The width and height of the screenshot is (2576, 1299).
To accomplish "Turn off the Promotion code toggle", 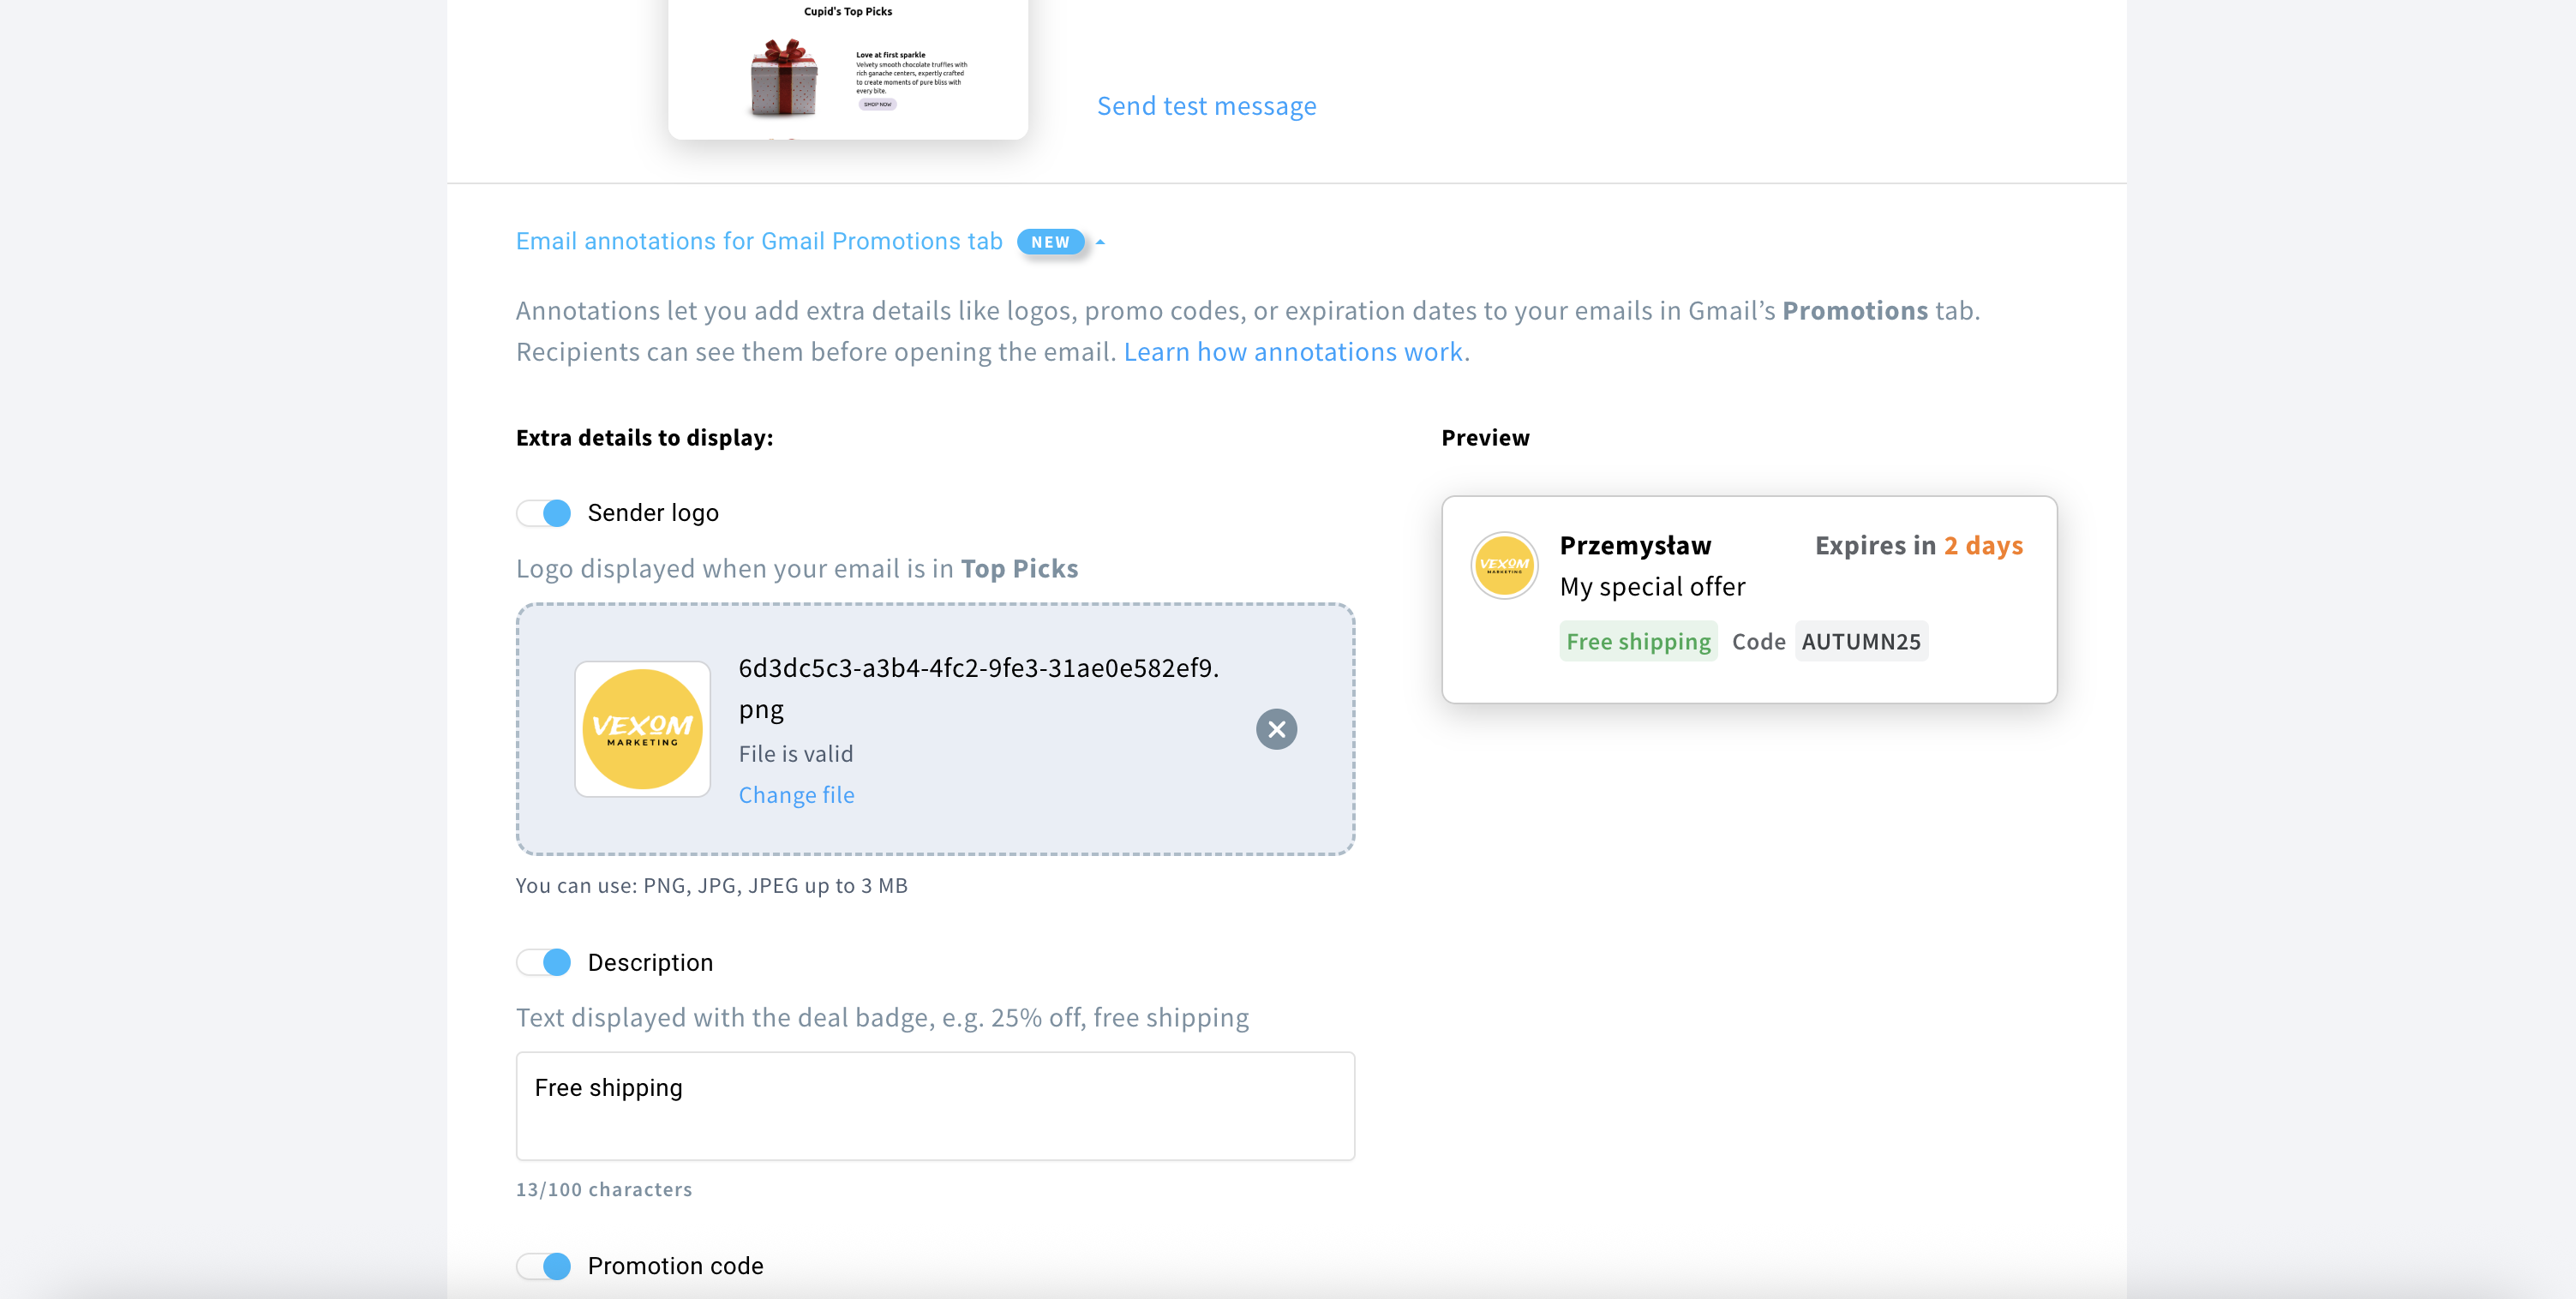I will tap(544, 1266).
